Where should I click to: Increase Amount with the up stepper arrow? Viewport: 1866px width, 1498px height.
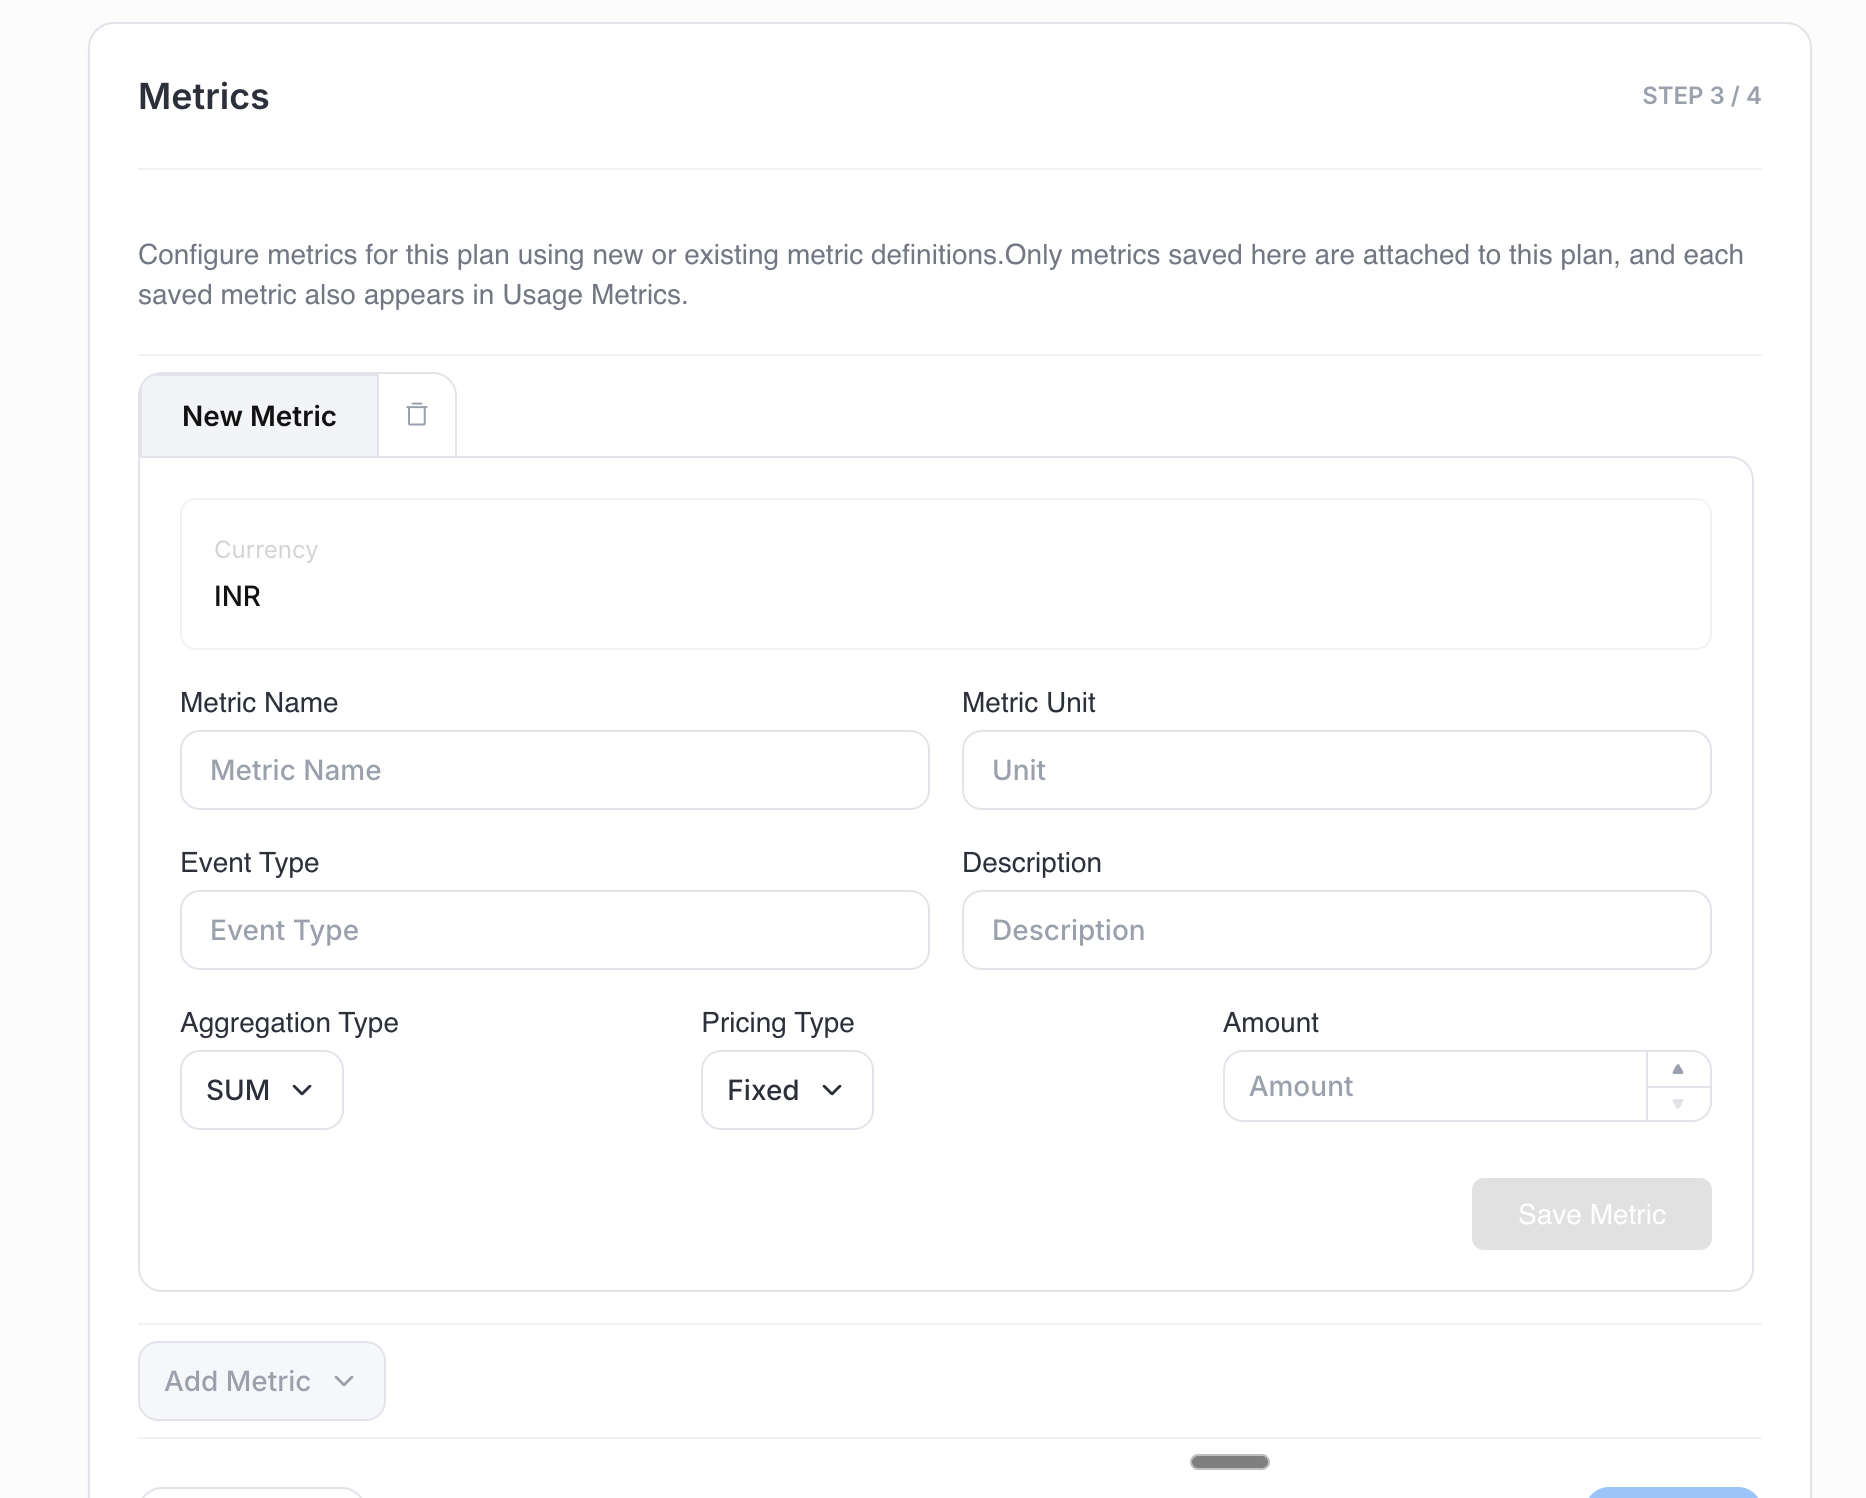[x=1678, y=1069]
